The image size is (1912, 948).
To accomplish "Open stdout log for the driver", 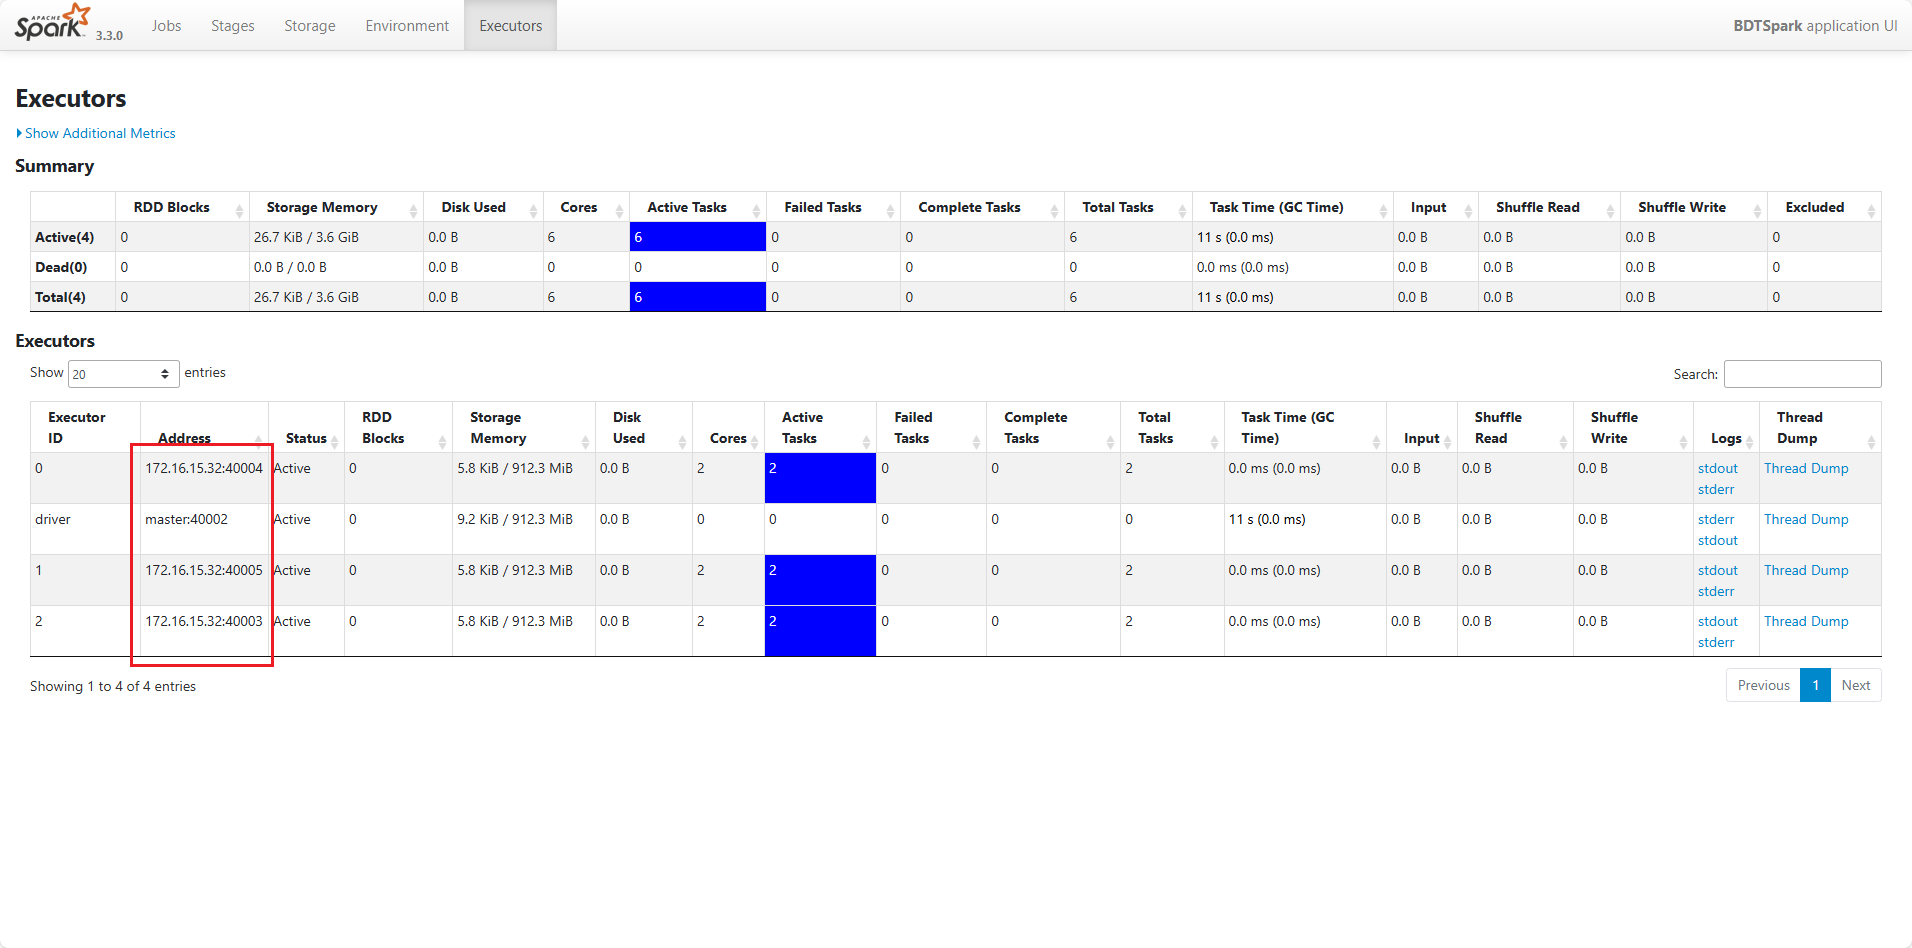I will 1717,540.
